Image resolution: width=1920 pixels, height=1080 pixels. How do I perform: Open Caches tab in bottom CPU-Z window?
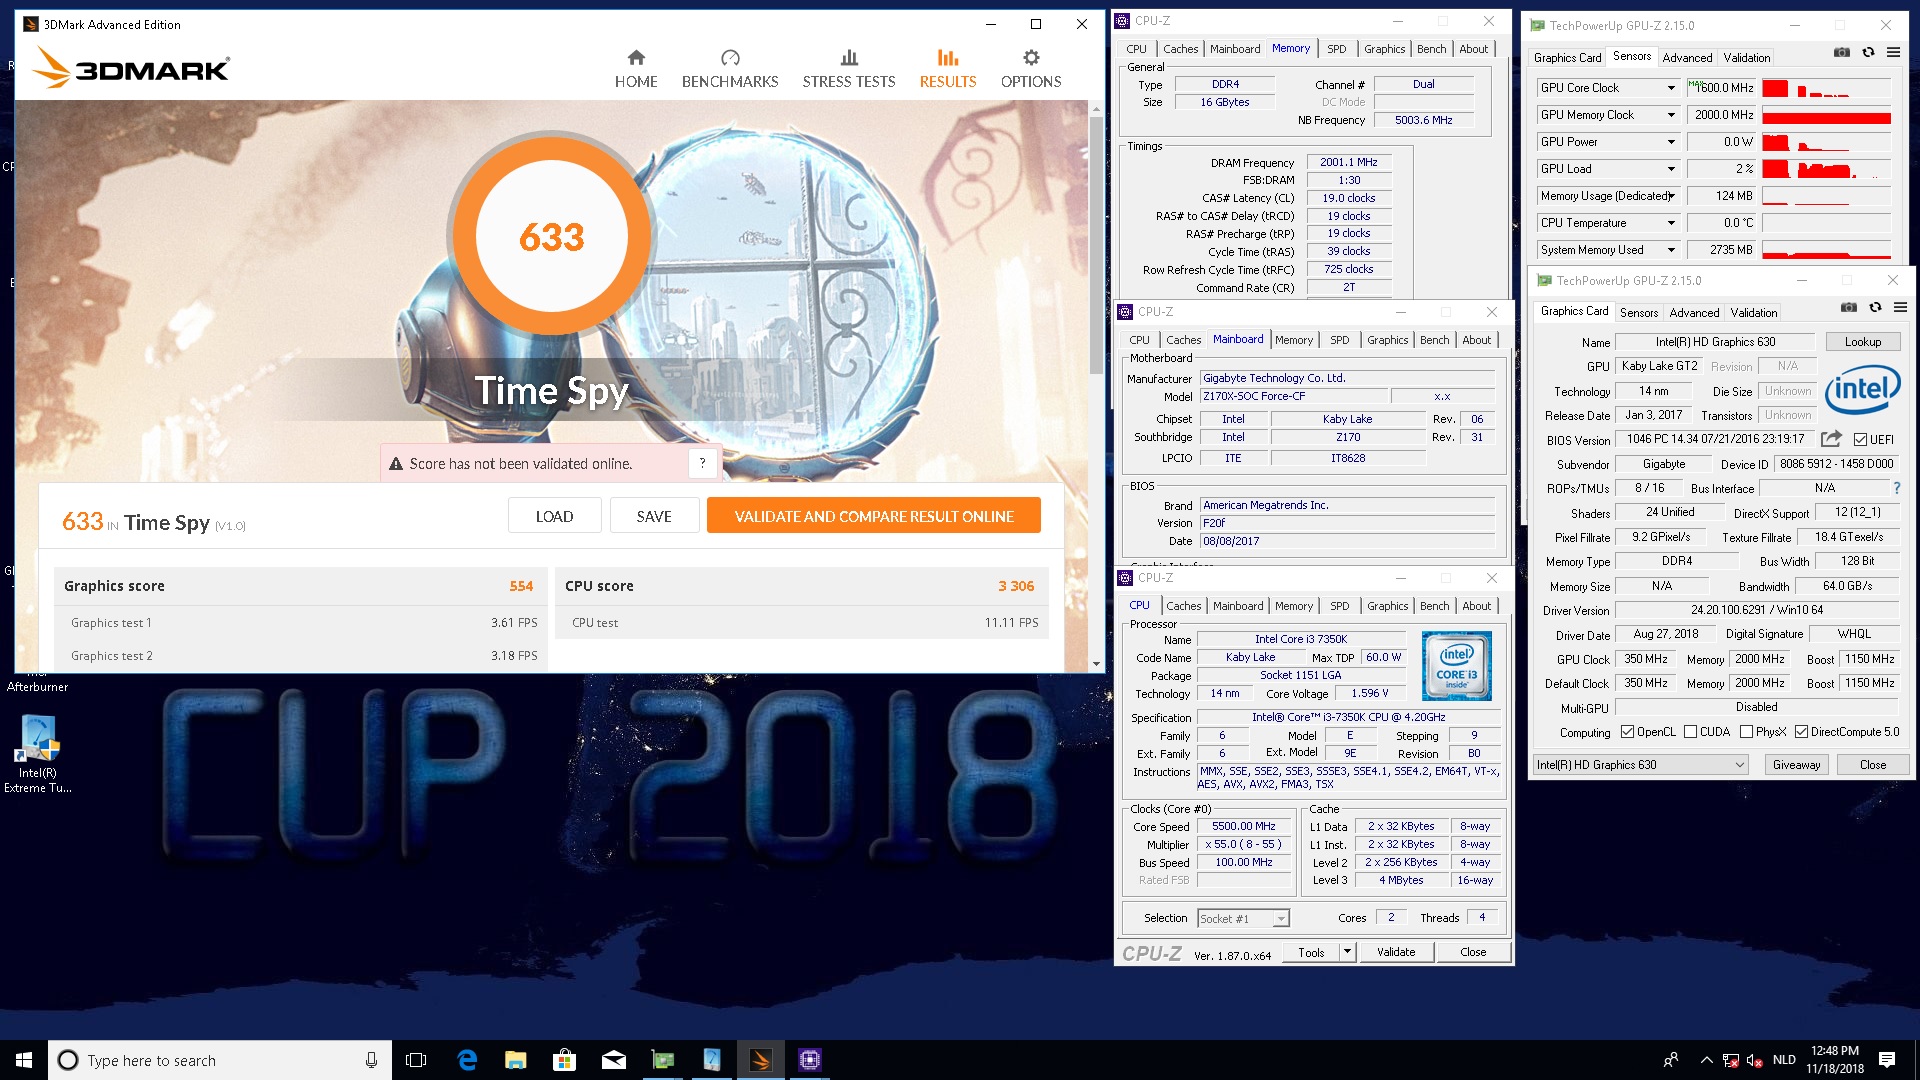tap(1183, 606)
